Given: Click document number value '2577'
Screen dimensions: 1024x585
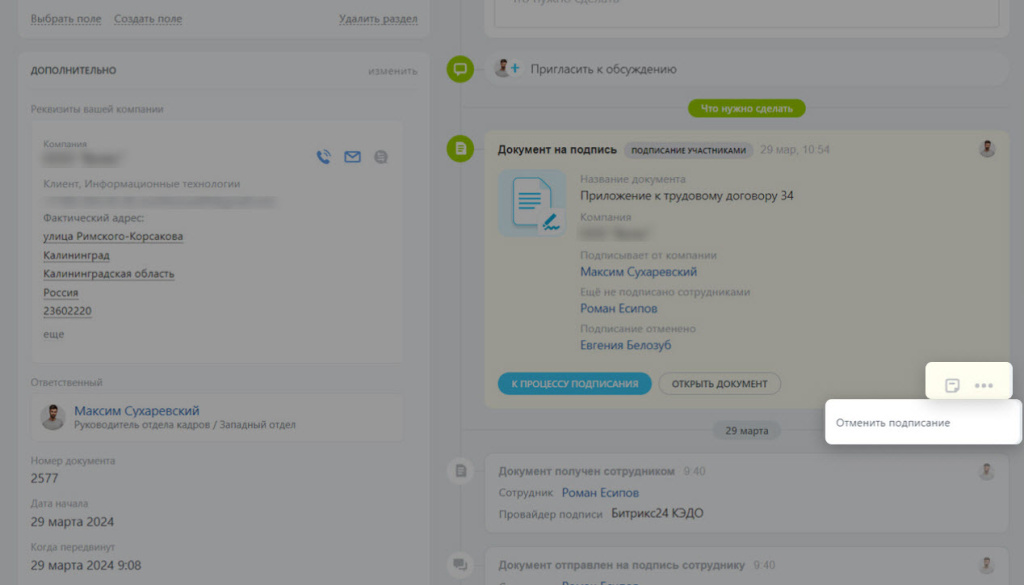Looking at the screenshot, I should coord(44,479).
